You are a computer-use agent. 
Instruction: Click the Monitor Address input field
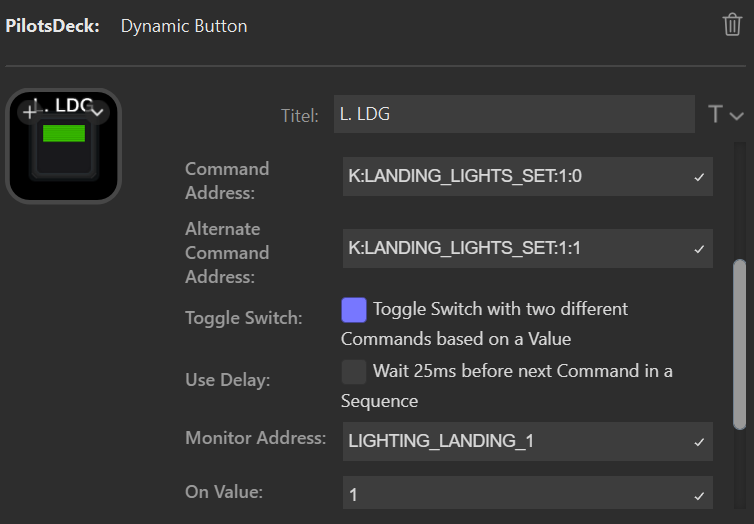pos(514,442)
